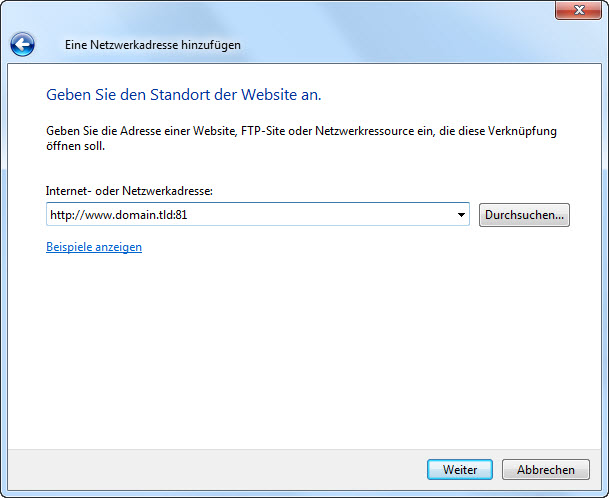Go back using the blue arrow icon
This screenshot has height=498, width=609.
(22, 45)
